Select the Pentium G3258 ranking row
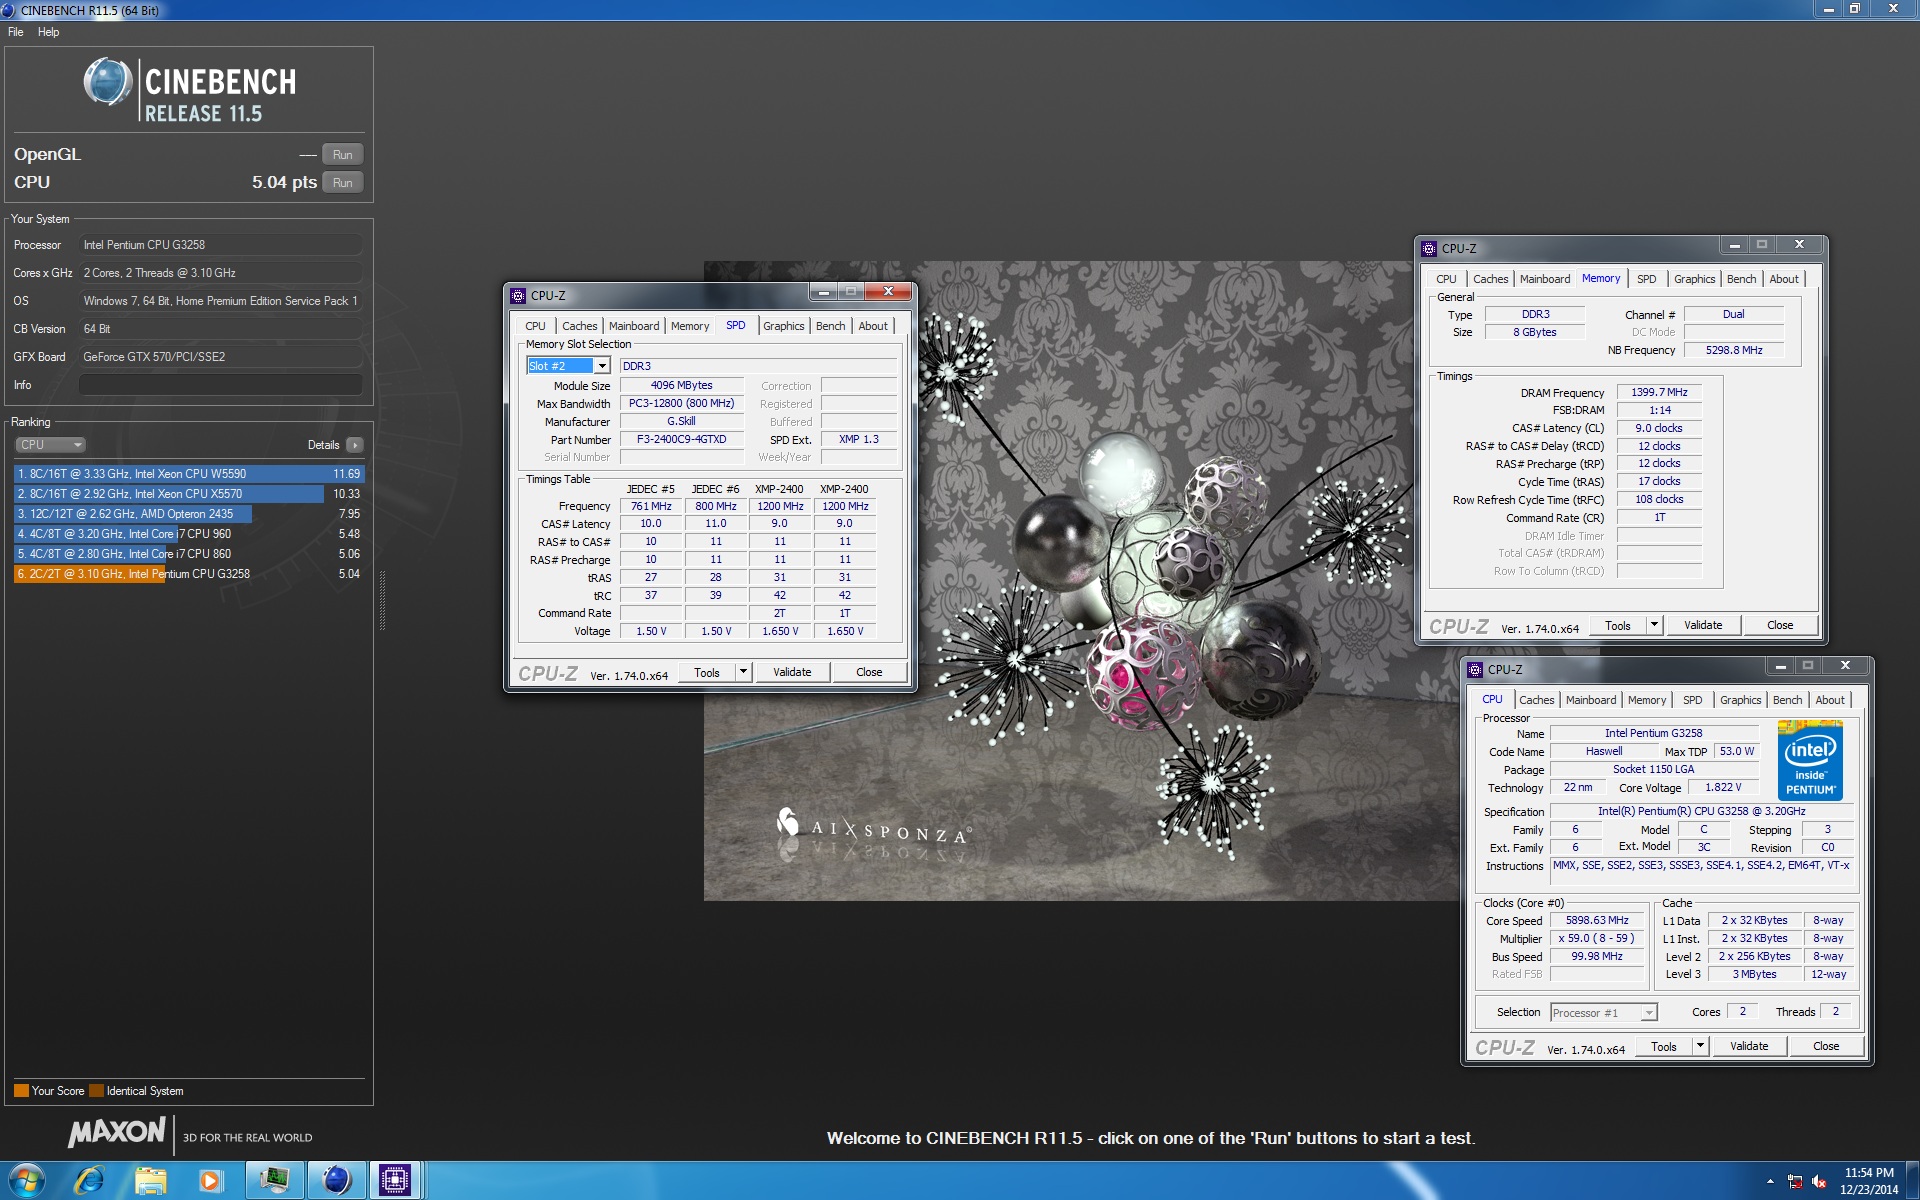This screenshot has height=1200, width=1920. 189,574
